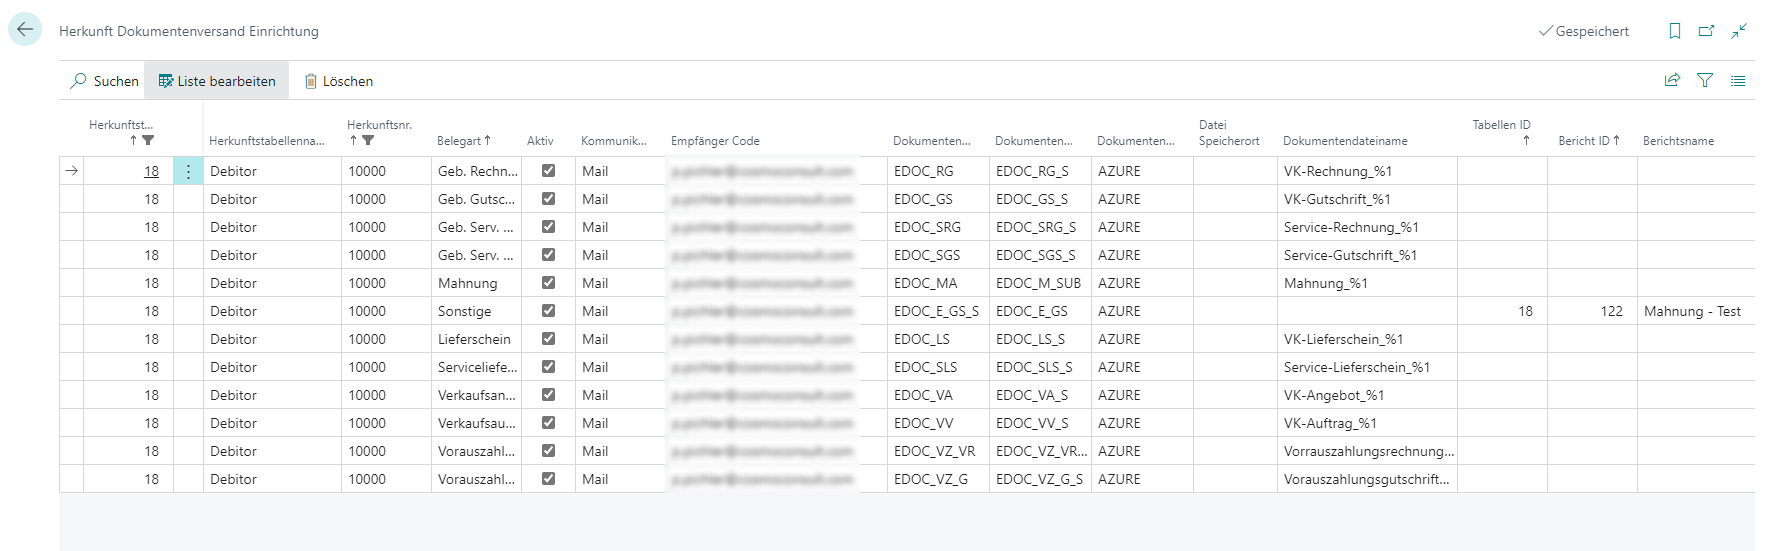Select the Mahnung - Test report name cell
This screenshot has height=551, width=1768.
tap(1692, 311)
